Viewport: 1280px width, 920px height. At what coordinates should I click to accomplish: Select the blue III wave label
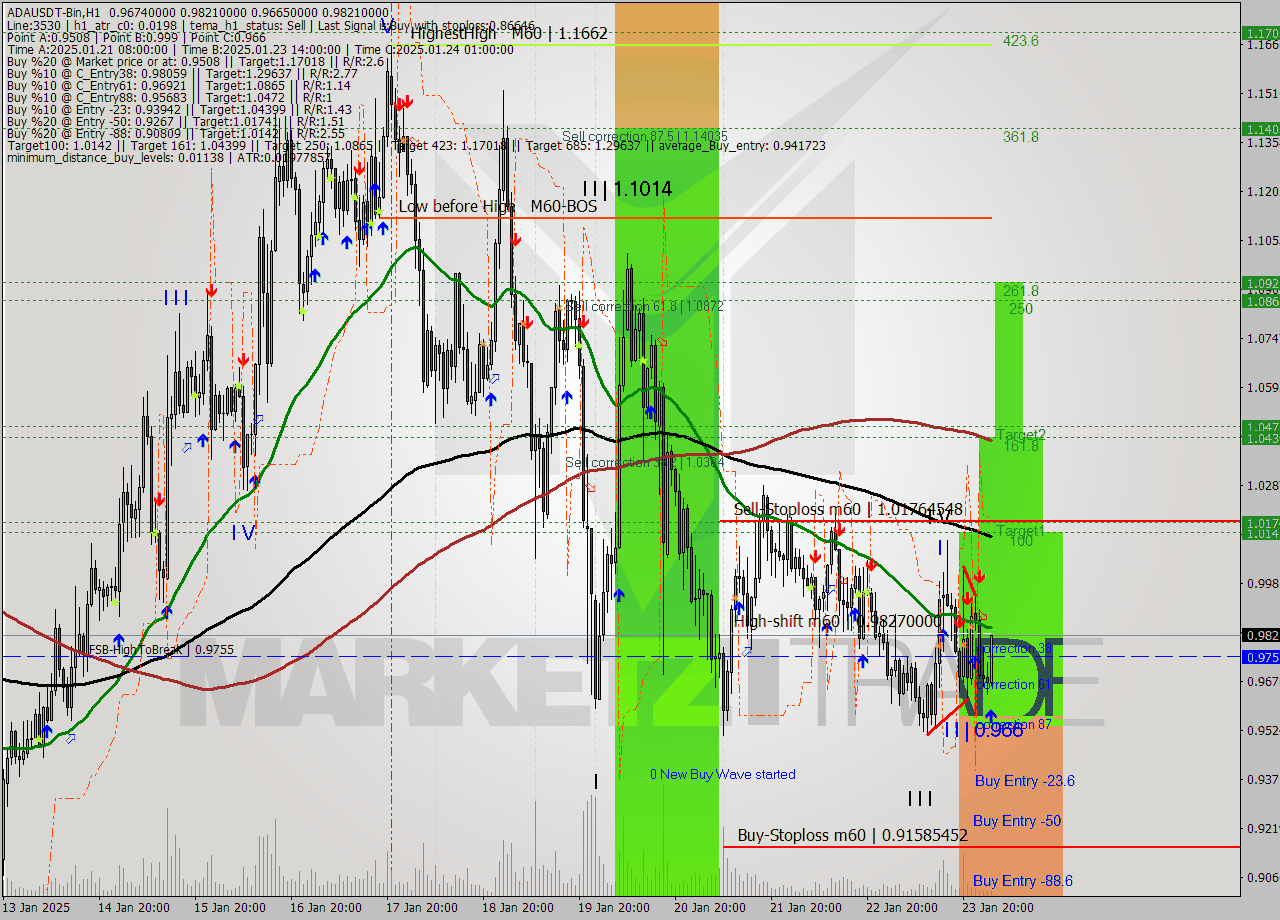(x=176, y=298)
